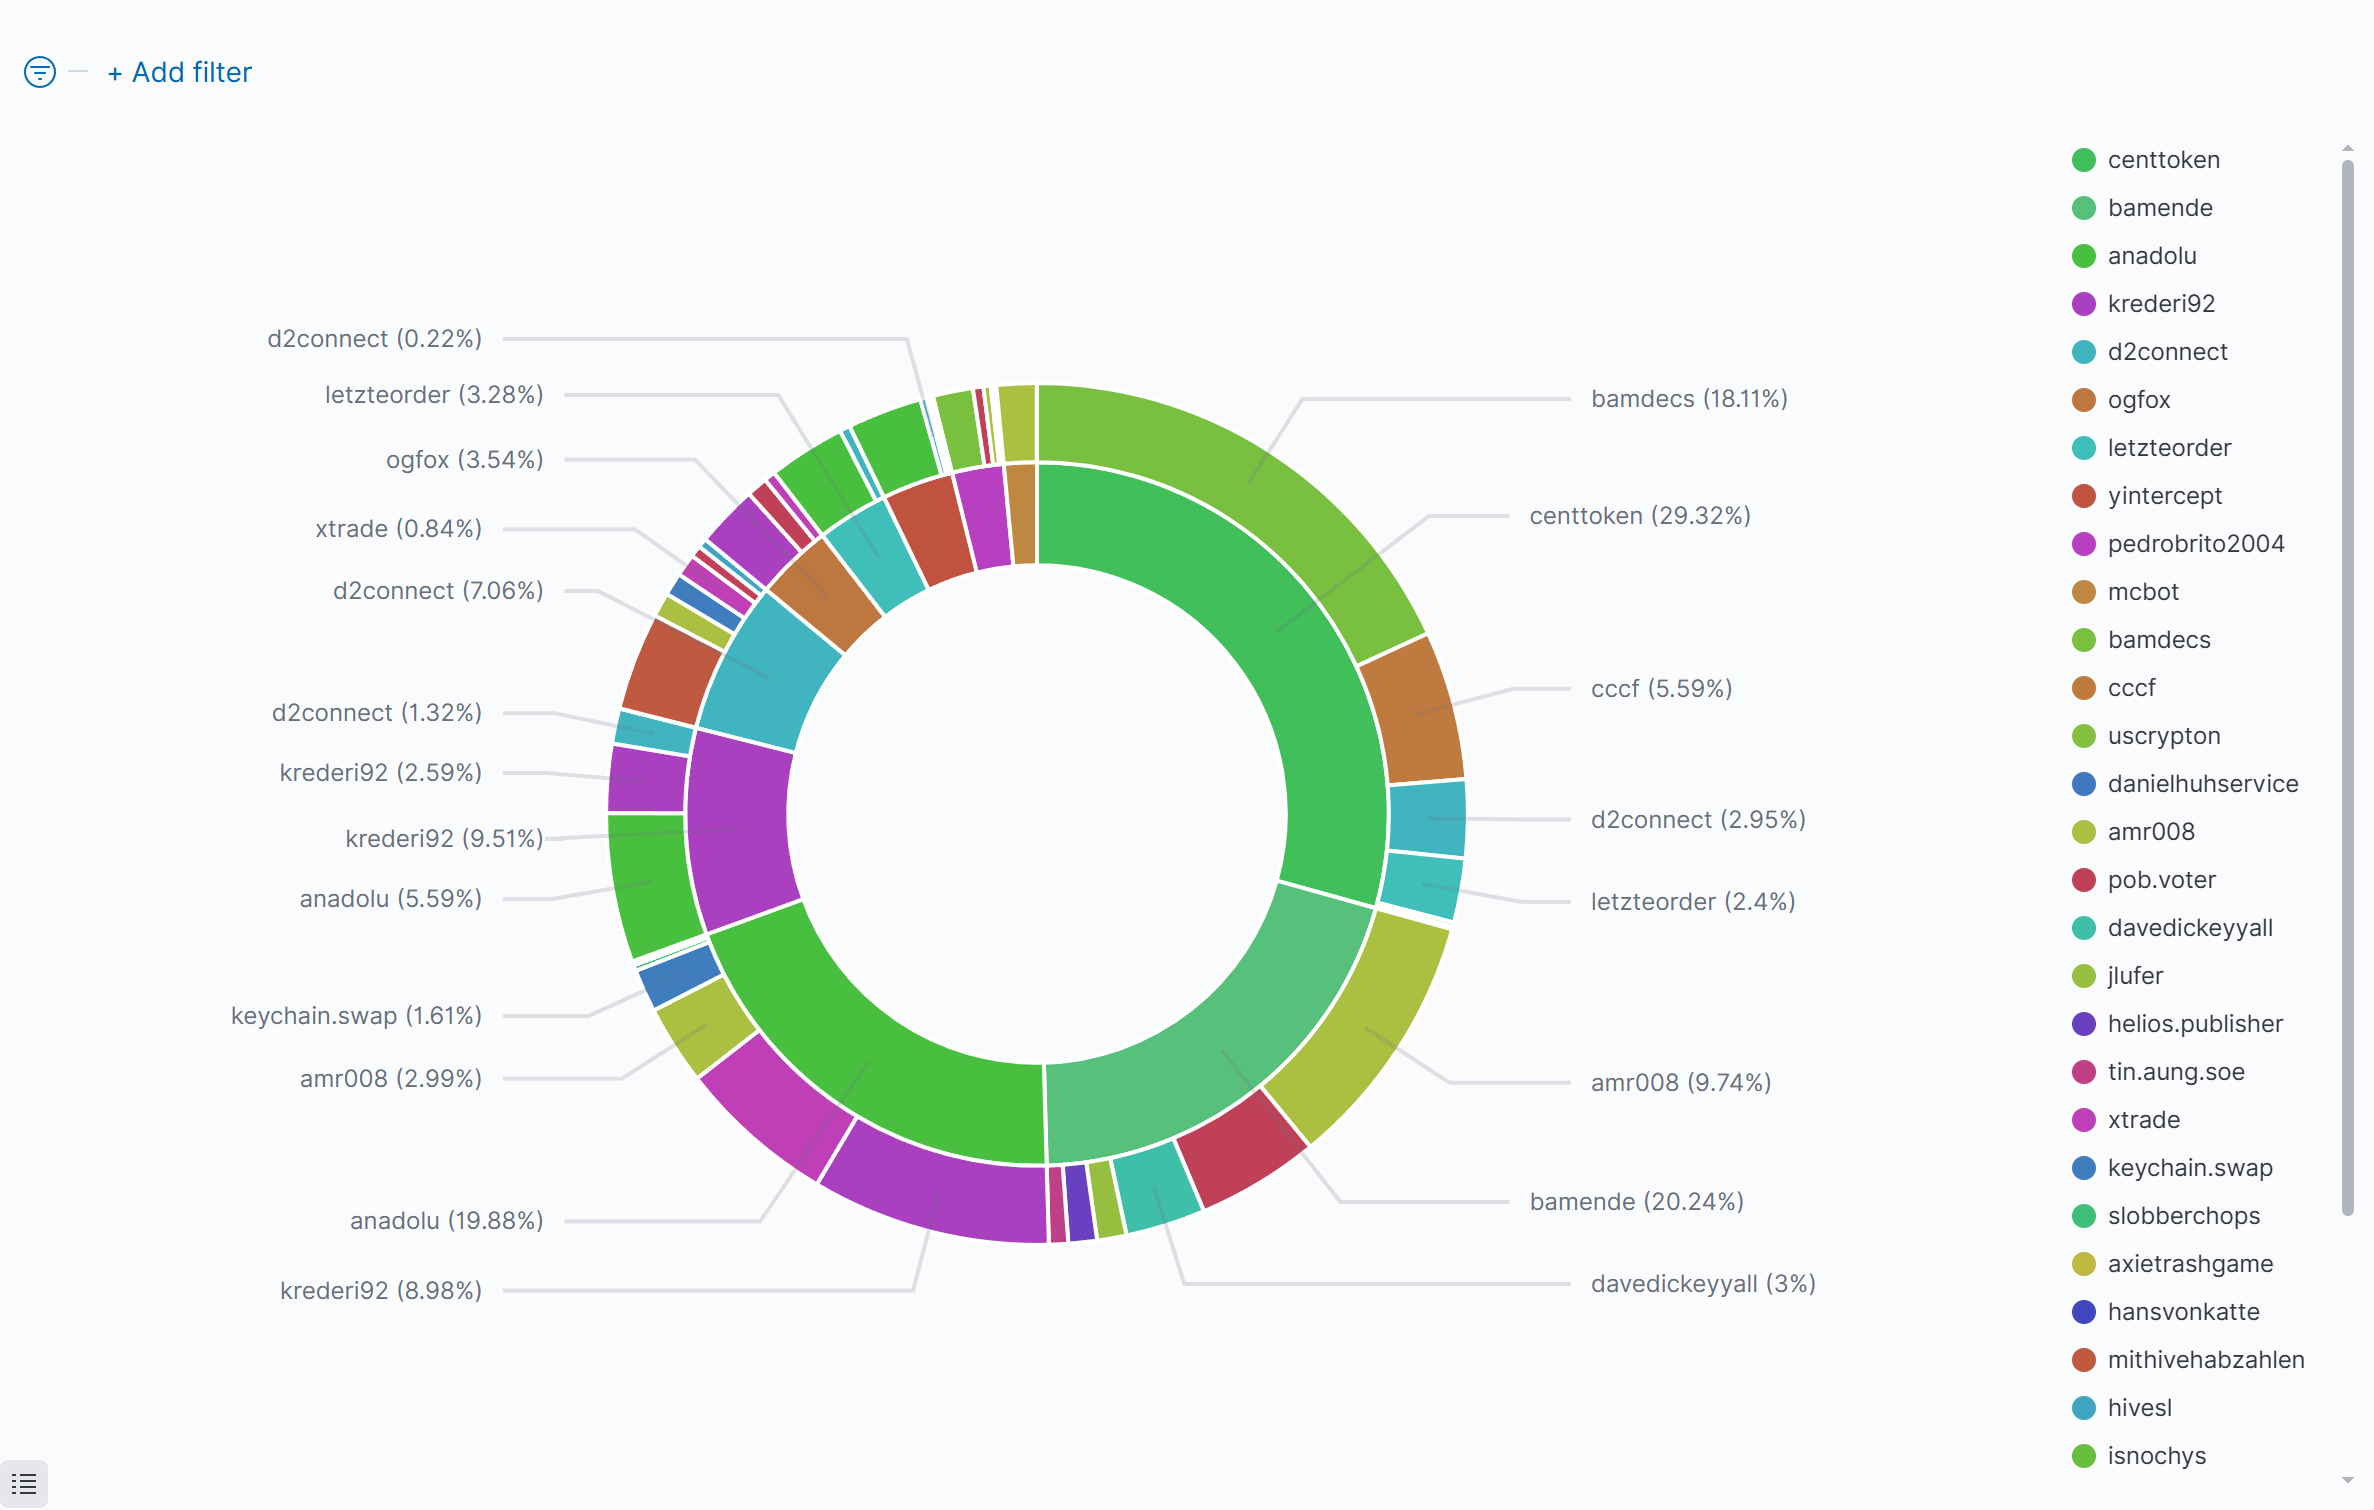2374x1510 pixels.
Task: Click the krederi92 legend color dot
Action: (x=2084, y=304)
